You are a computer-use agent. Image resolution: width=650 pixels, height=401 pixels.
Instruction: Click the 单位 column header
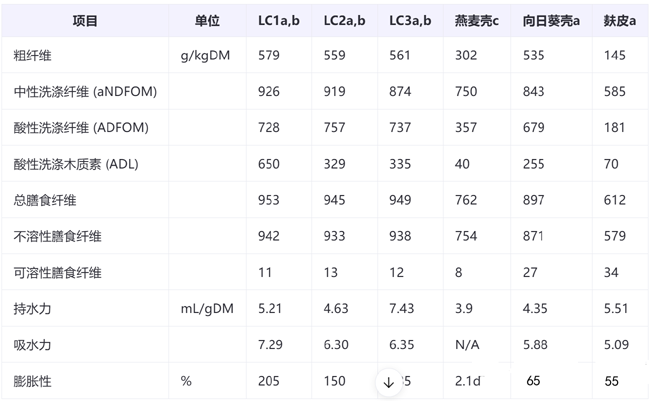[207, 21]
